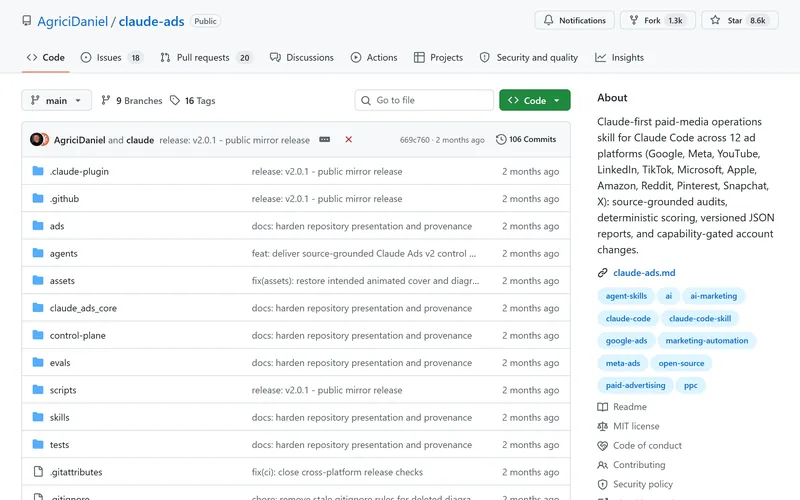Open the AgriciDaniel owner link
Viewport: 800px width, 500px height.
pyautogui.click(x=72, y=21)
